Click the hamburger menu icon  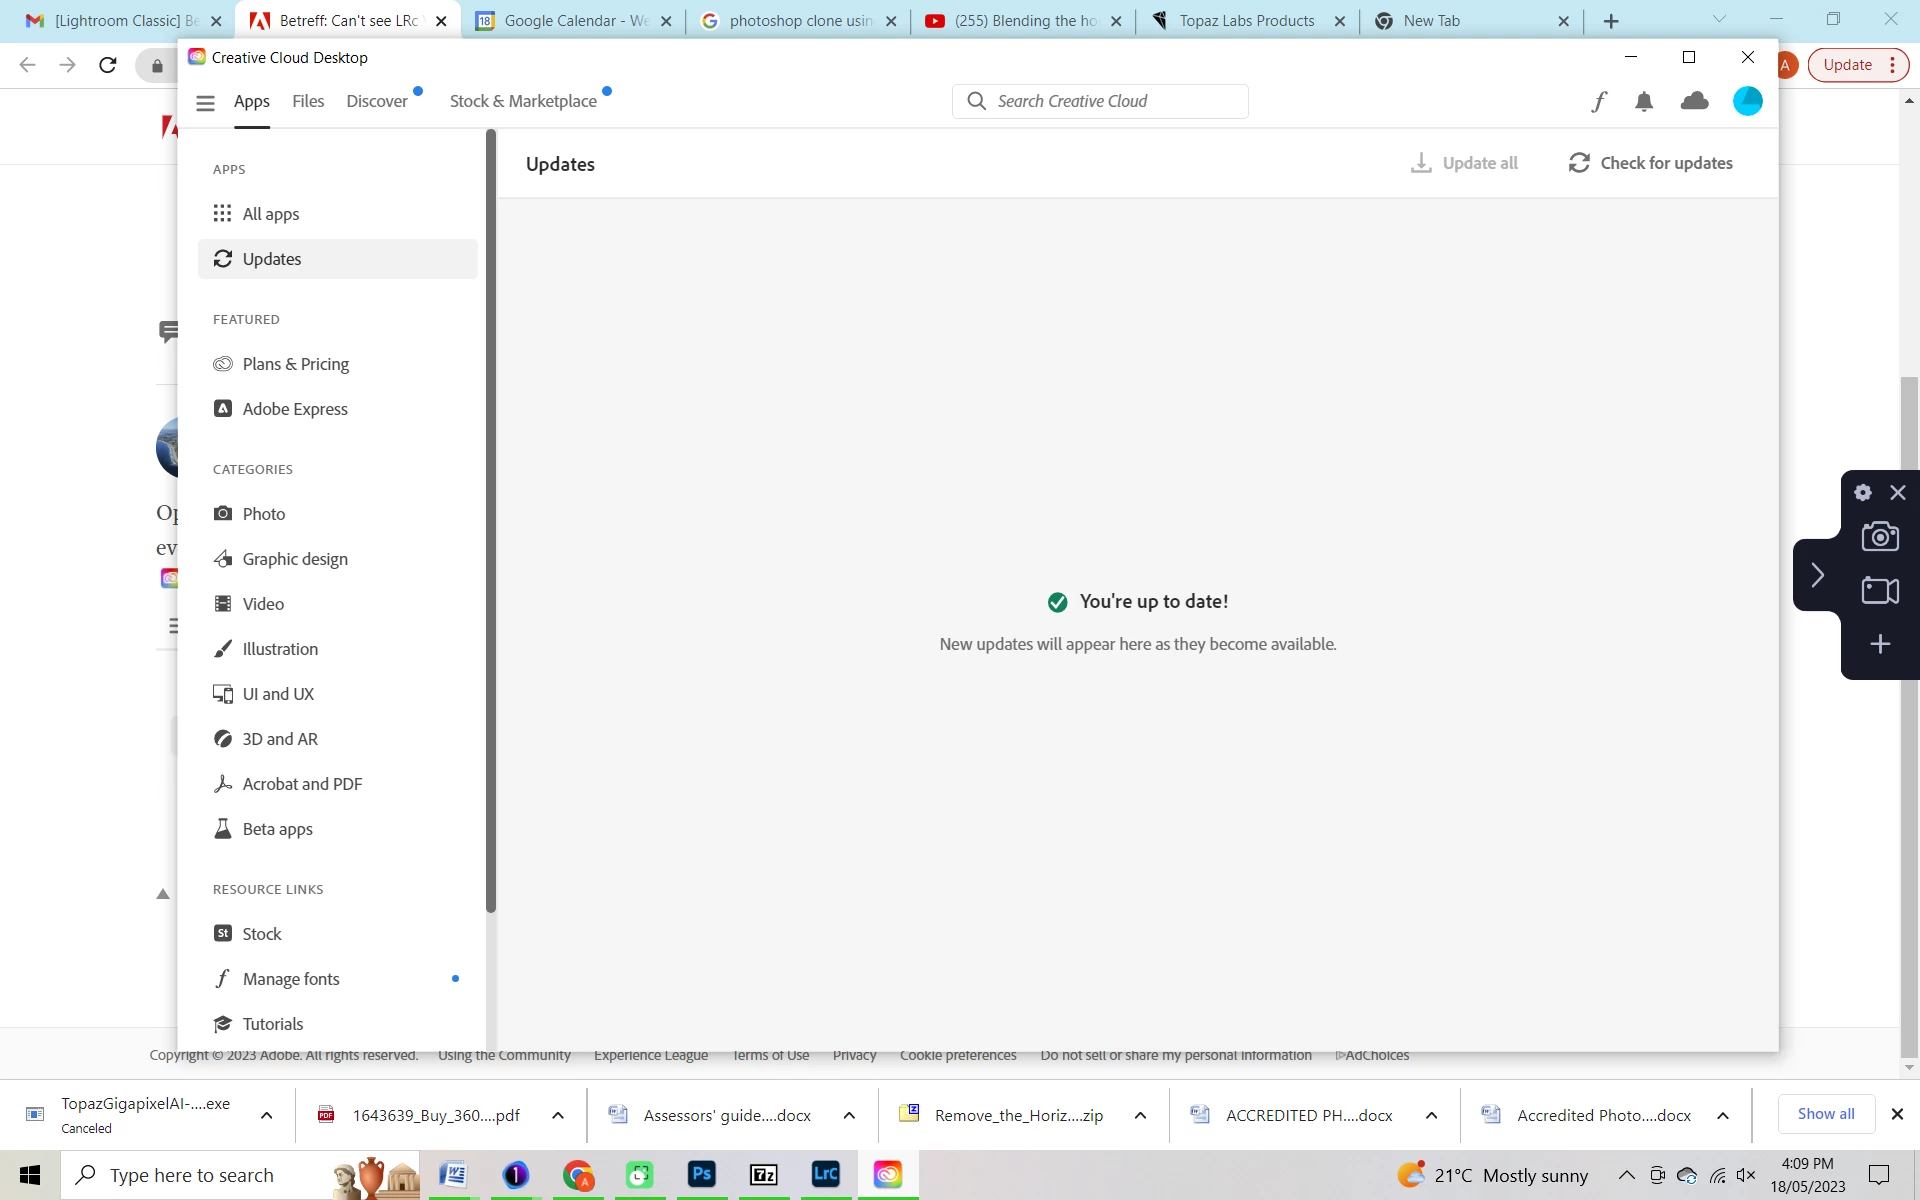[205, 102]
